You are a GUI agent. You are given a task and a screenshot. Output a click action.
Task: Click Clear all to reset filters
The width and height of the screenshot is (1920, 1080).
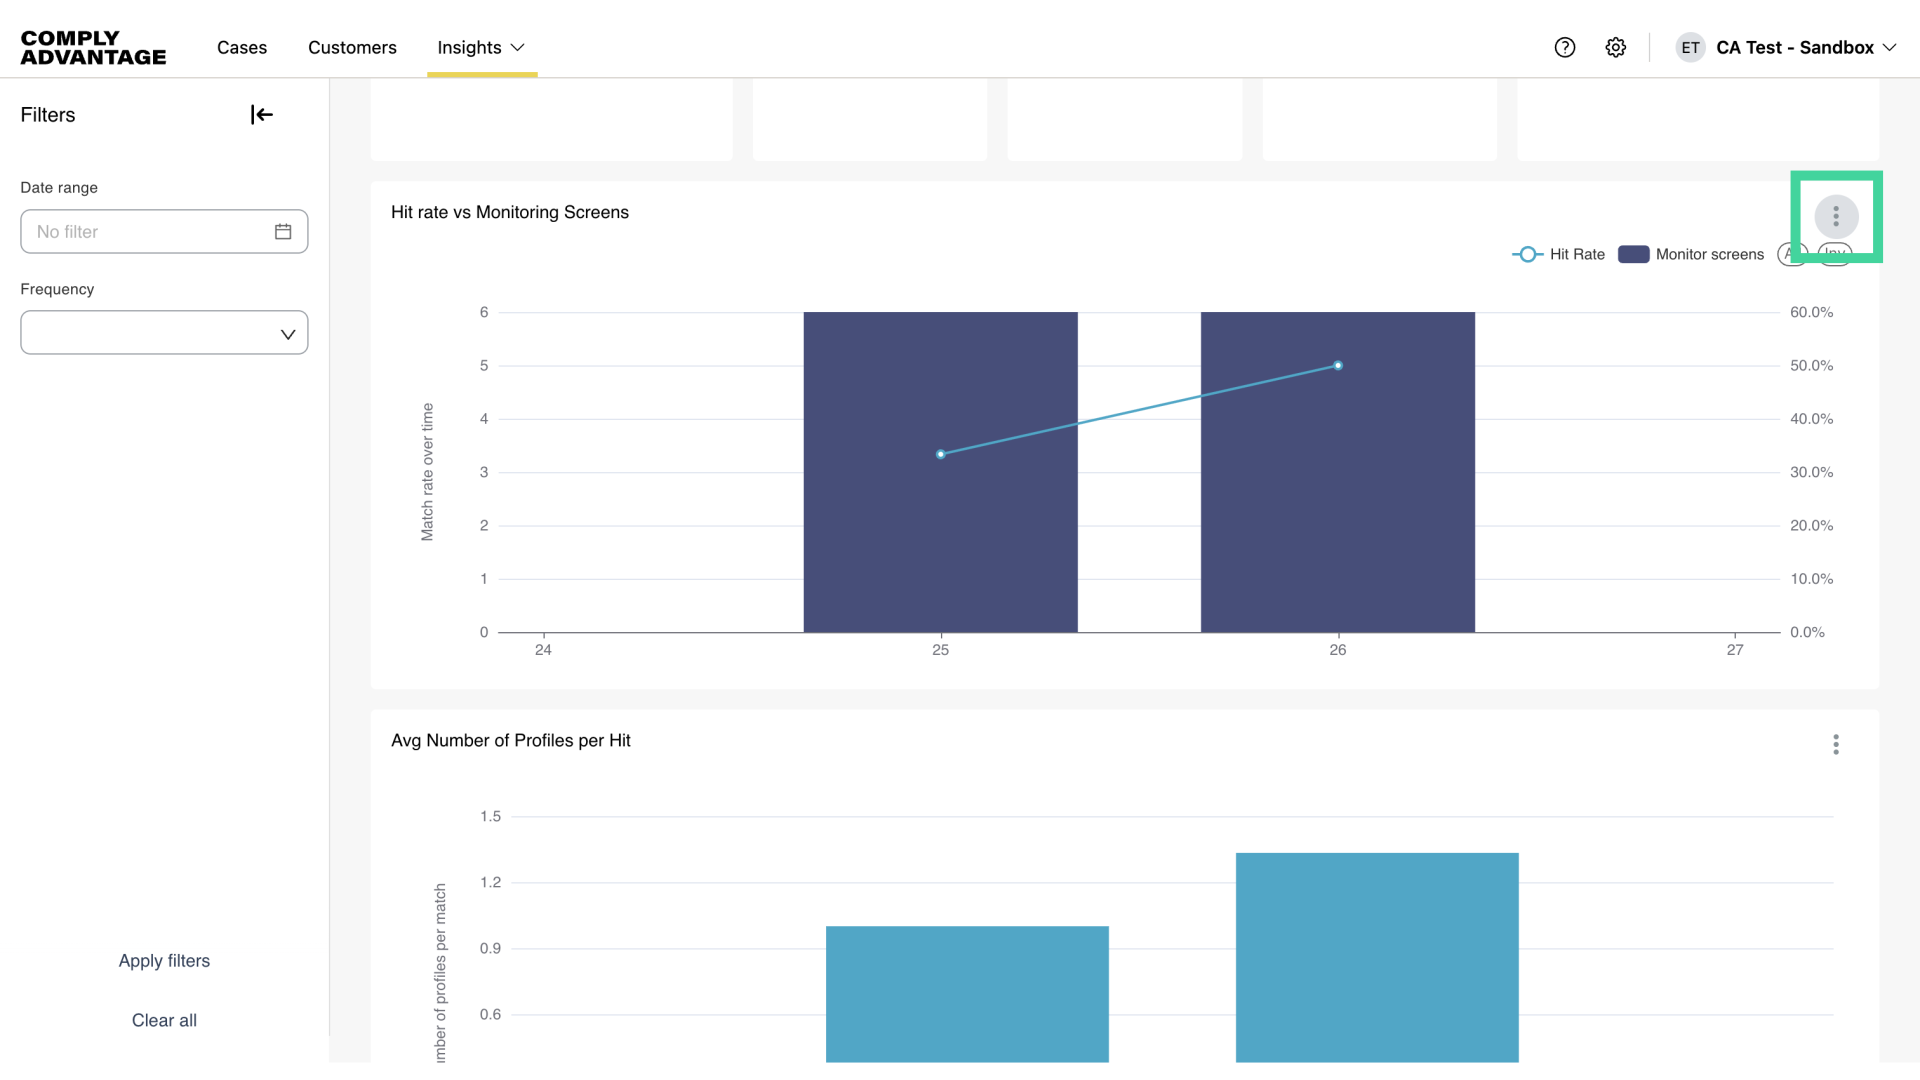pyautogui.click(x=164, y=1020)
